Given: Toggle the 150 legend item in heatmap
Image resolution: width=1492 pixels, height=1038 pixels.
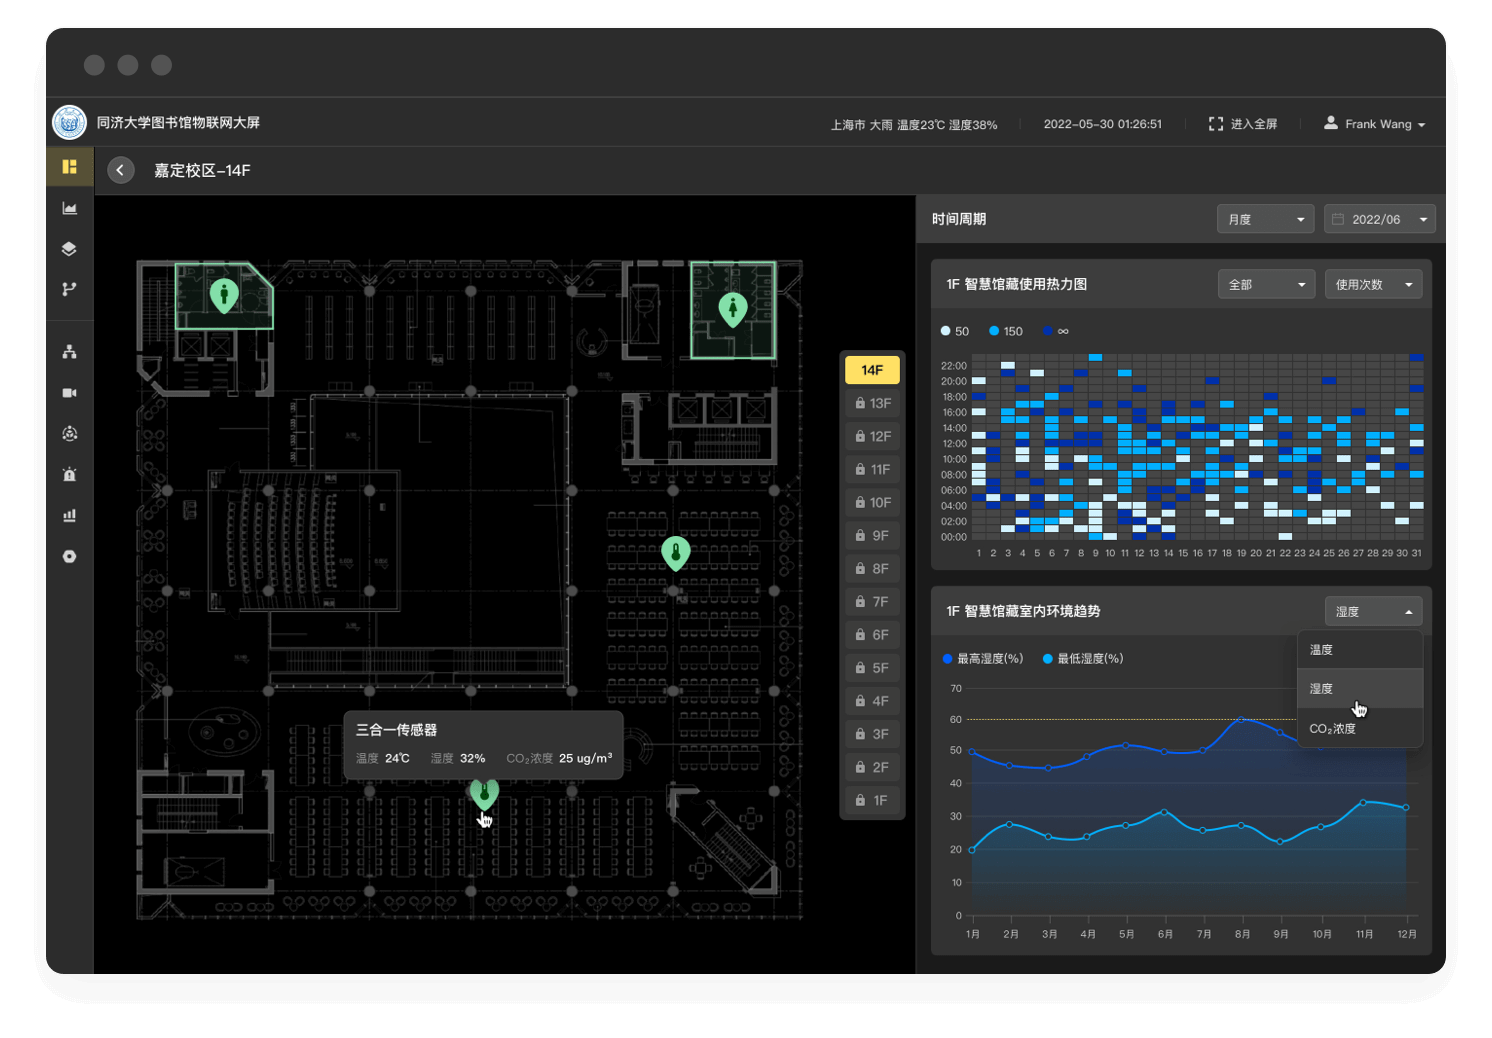Looking at the screenshot, I should [x=1006, y=331].
